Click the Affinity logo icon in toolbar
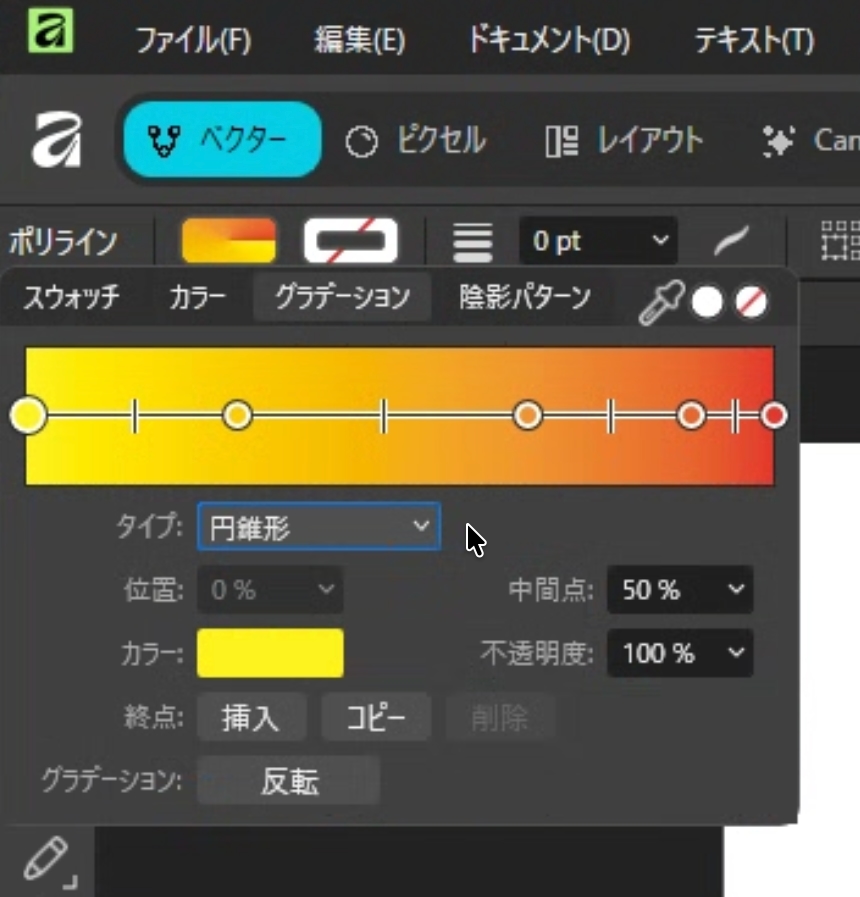Viewport: 860px width, 897px height. [57, 140]
